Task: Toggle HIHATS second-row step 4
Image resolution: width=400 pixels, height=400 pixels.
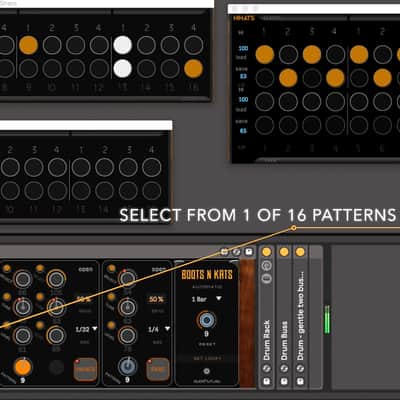Action: tap(335, 78)
